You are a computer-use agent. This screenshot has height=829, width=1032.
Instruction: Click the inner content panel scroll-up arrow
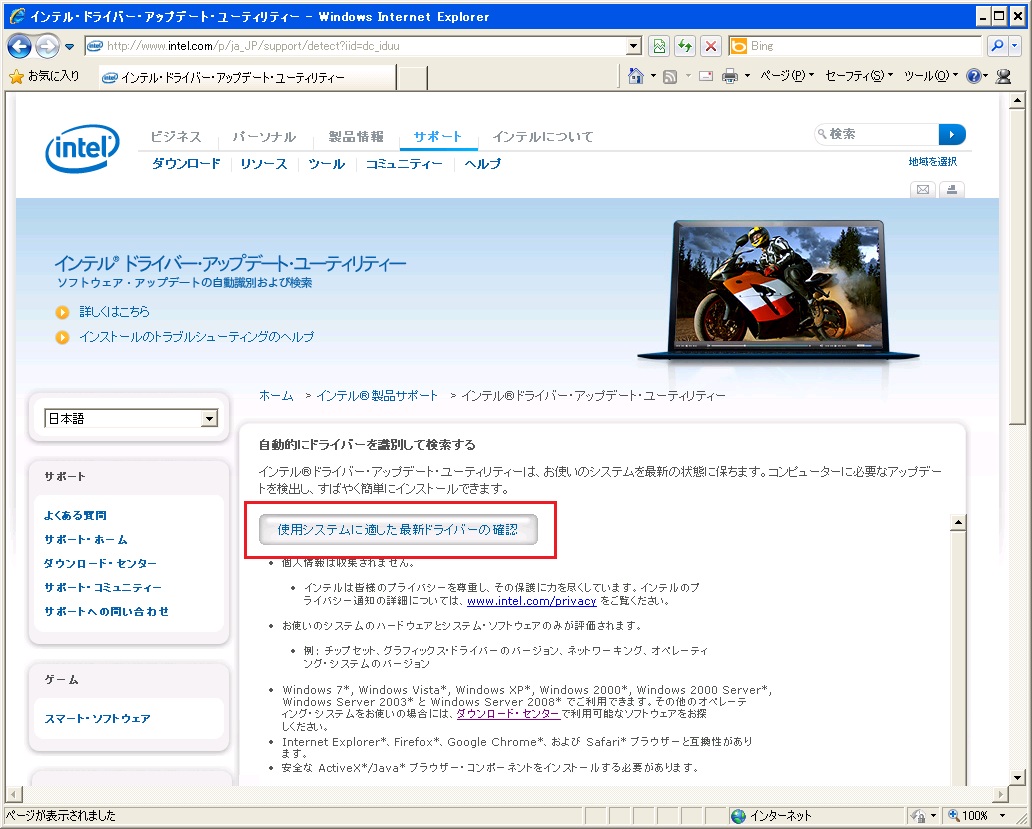tap(958, 522)
